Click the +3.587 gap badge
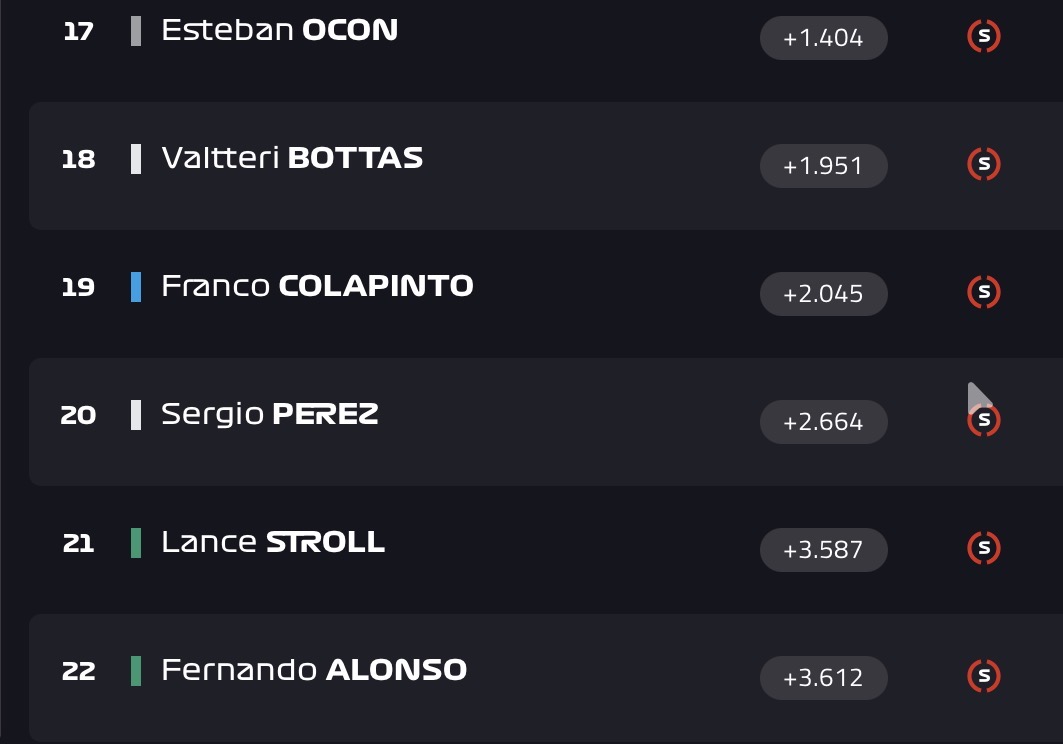1063x744 pixels. click(x=824, y=549)
